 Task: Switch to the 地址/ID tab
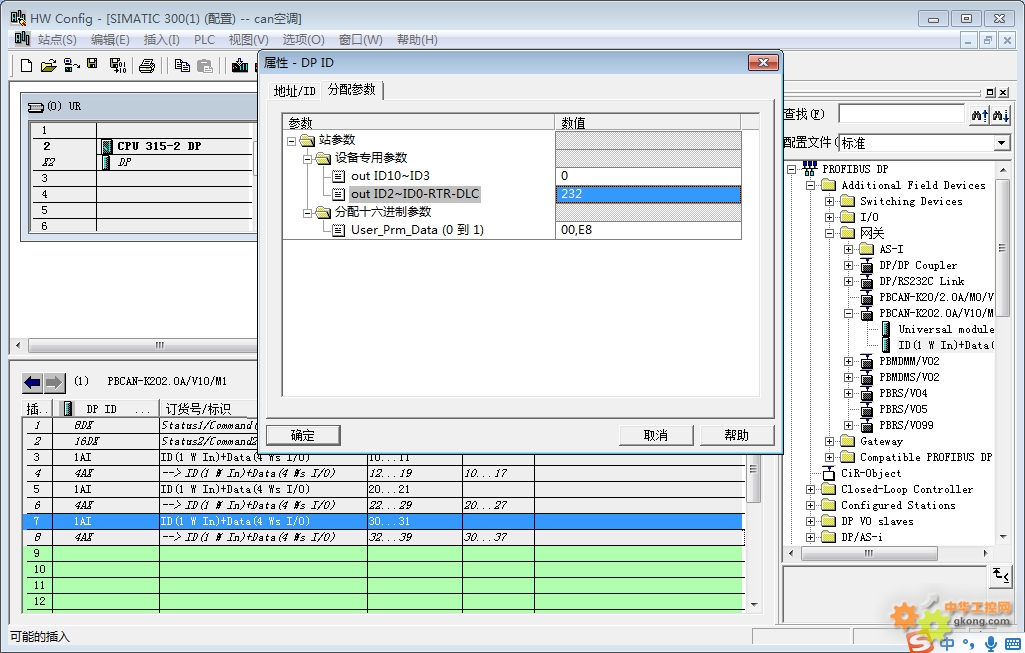[x=295, y=91]
